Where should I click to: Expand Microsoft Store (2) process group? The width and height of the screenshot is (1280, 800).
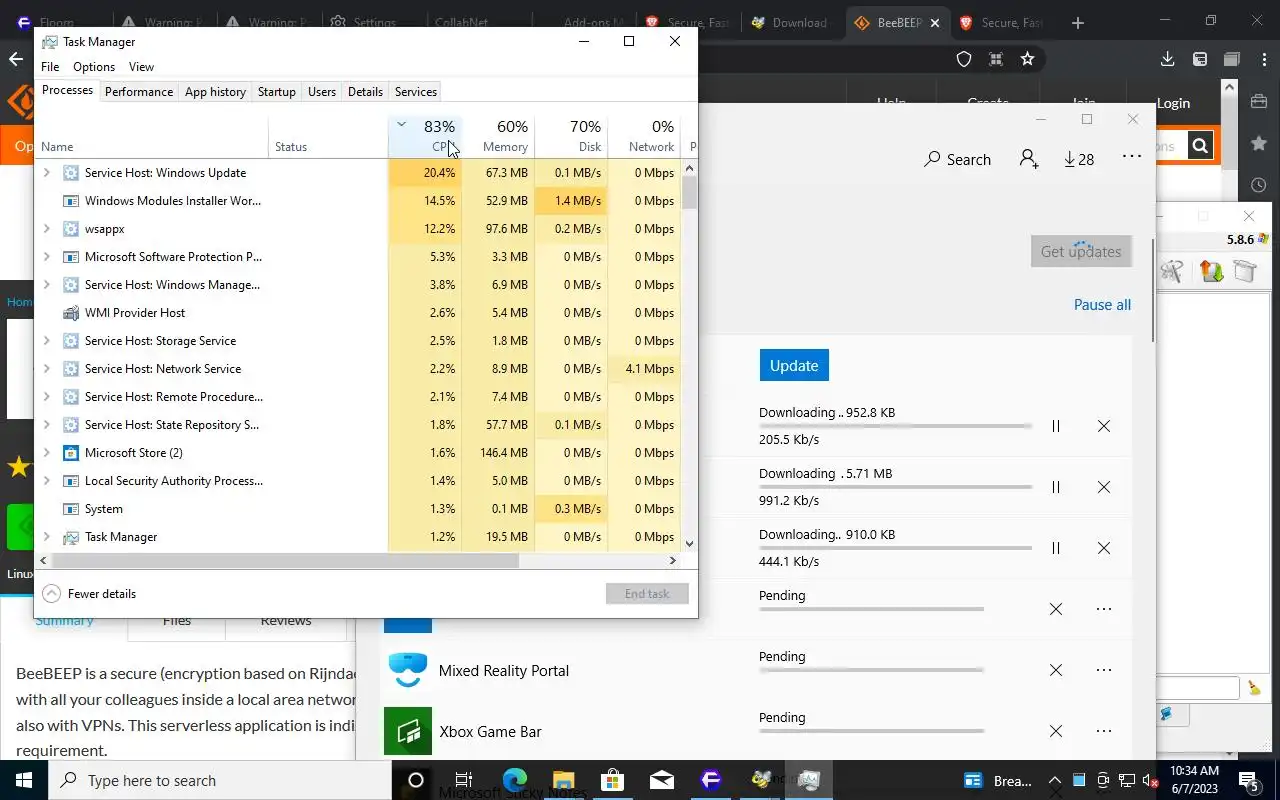point(46,453)
